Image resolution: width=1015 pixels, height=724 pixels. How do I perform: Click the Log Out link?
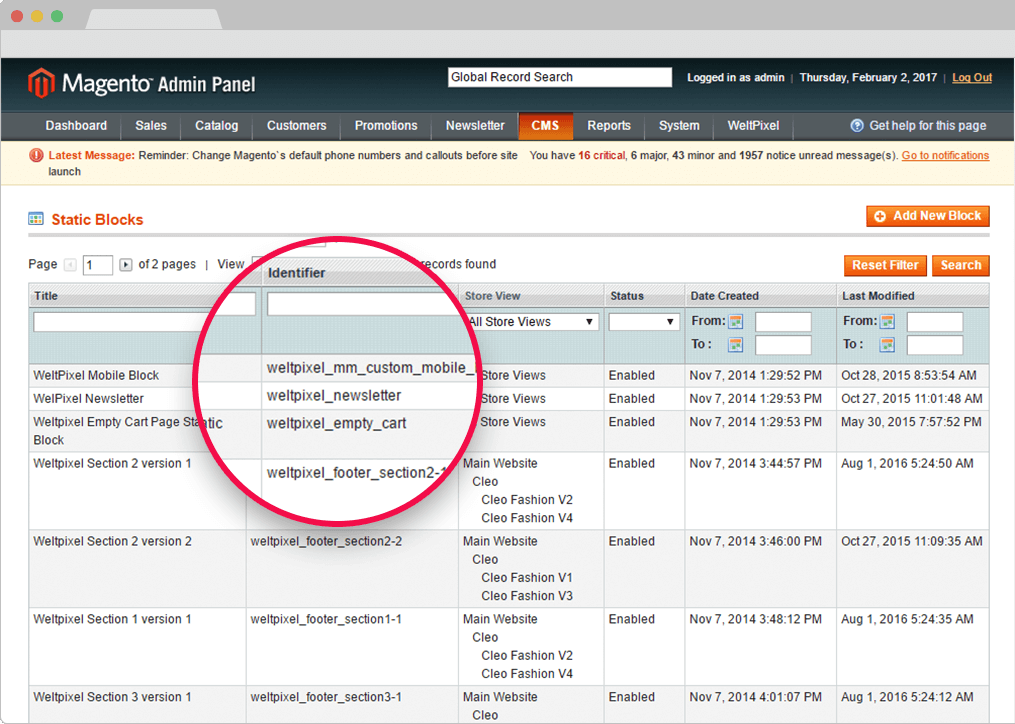[x=971, y=77]
